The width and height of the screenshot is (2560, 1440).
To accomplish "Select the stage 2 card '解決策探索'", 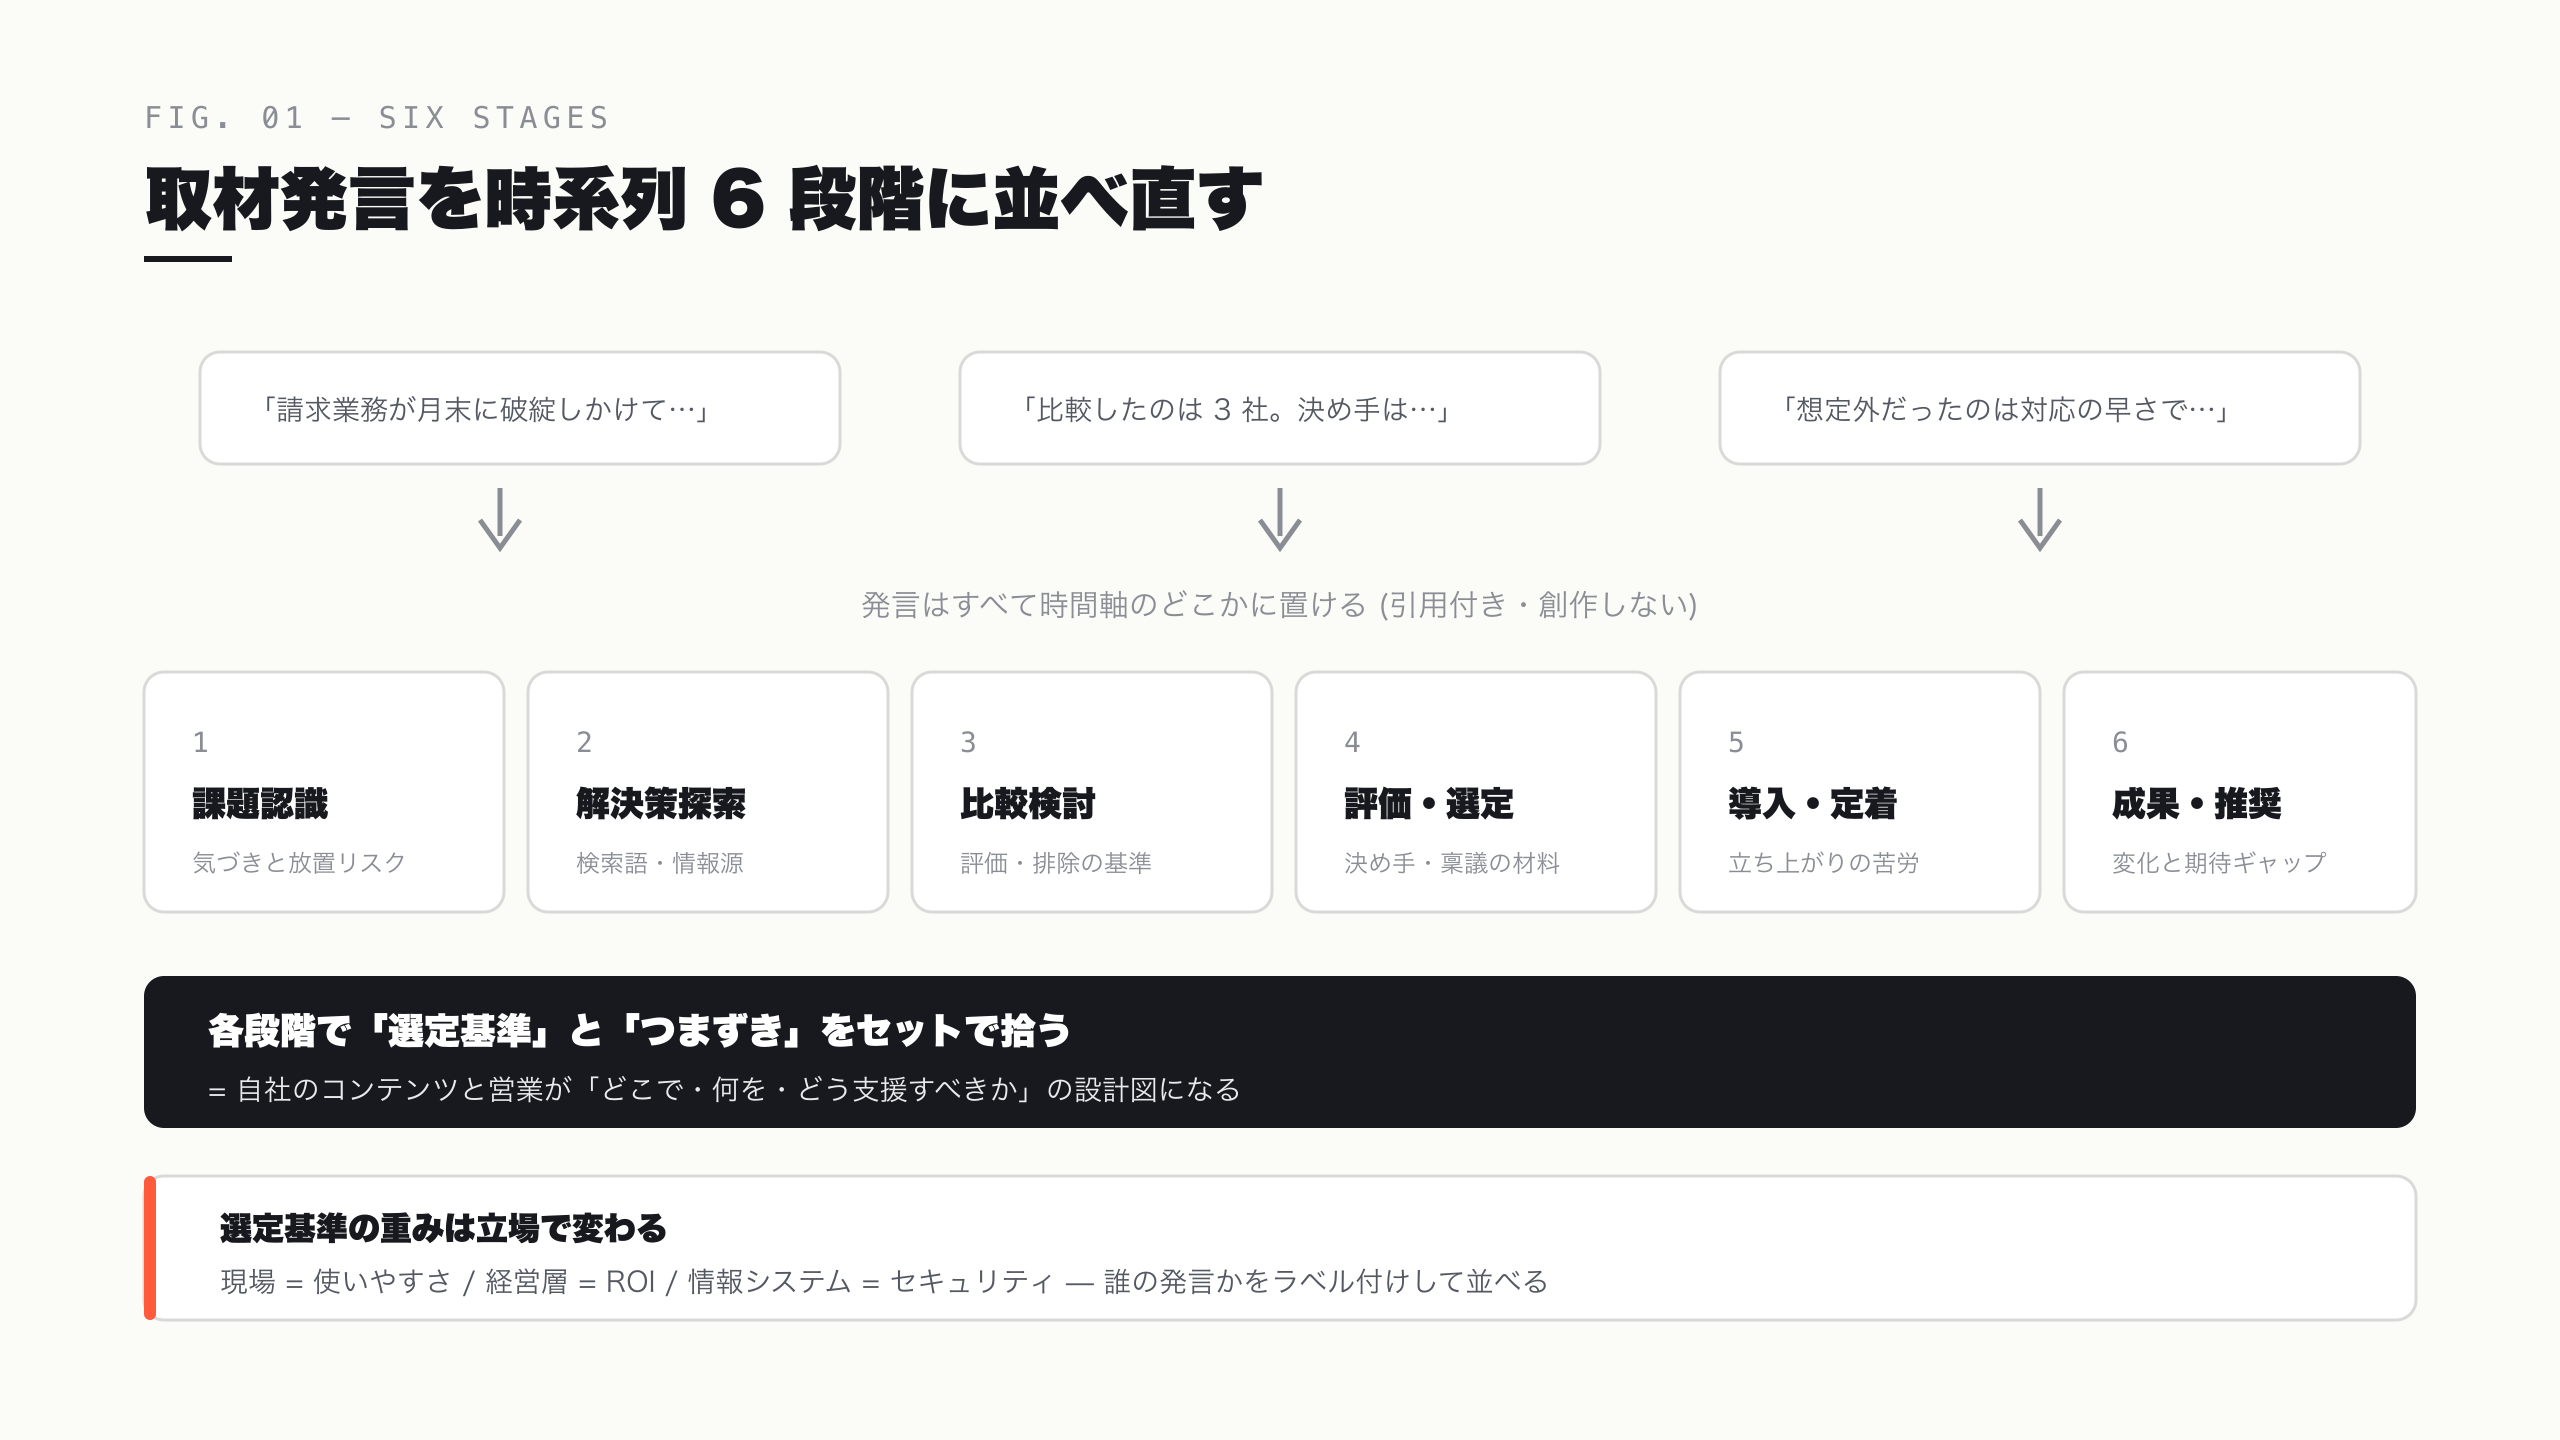I will pyautogui.click(x=708, y=792).
